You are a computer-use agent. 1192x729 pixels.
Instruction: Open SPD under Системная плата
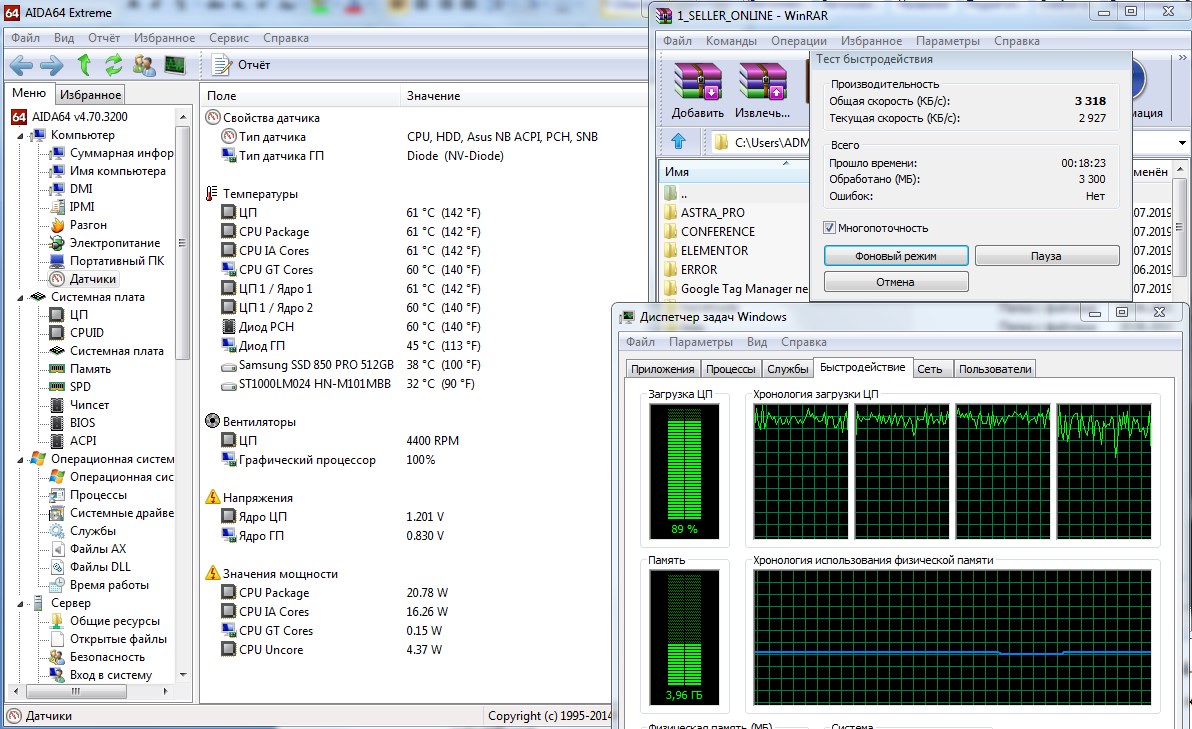[x=80, y=387]
